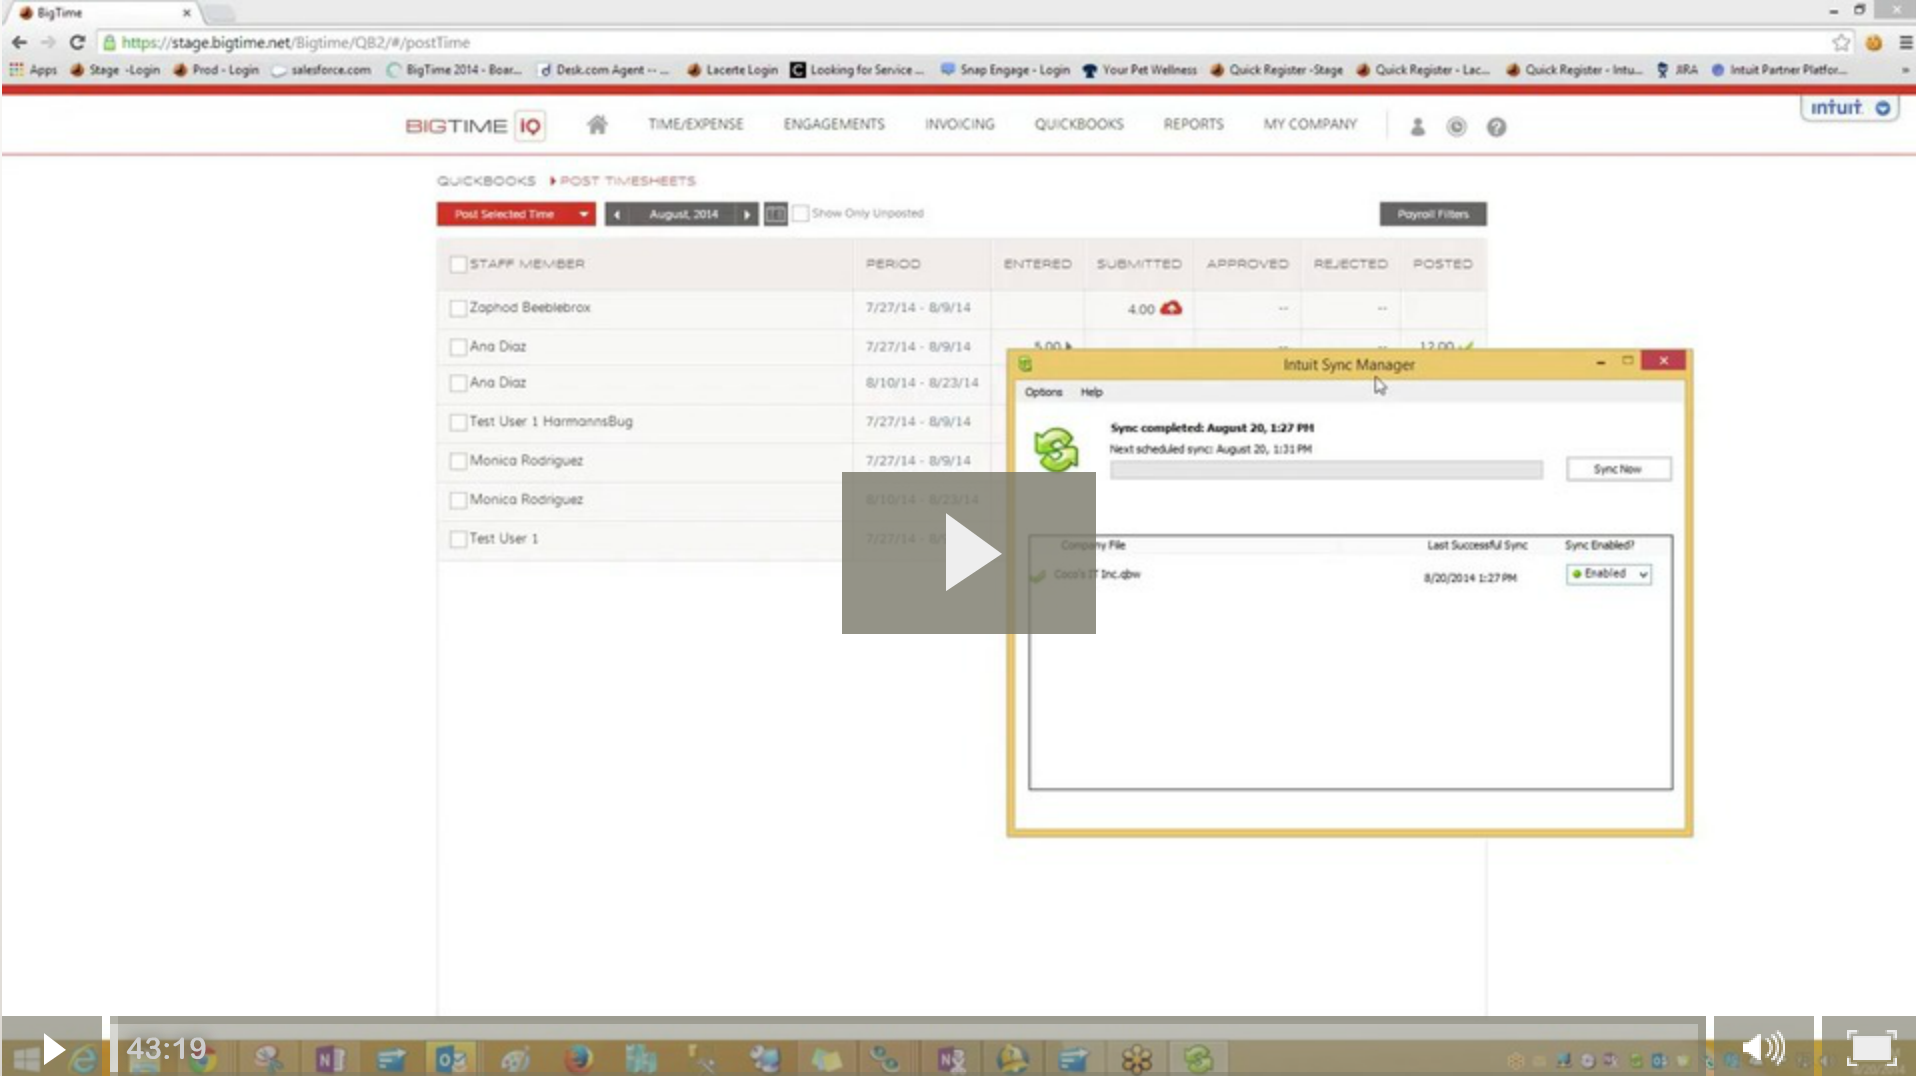Open the BigTime home icon
The image size is (1916, 1076).
[x=597, y=125]
